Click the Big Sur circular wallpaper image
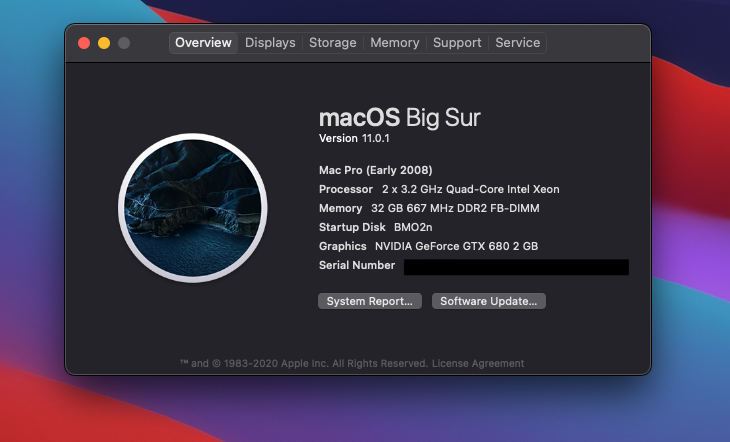 pos(193,208)
